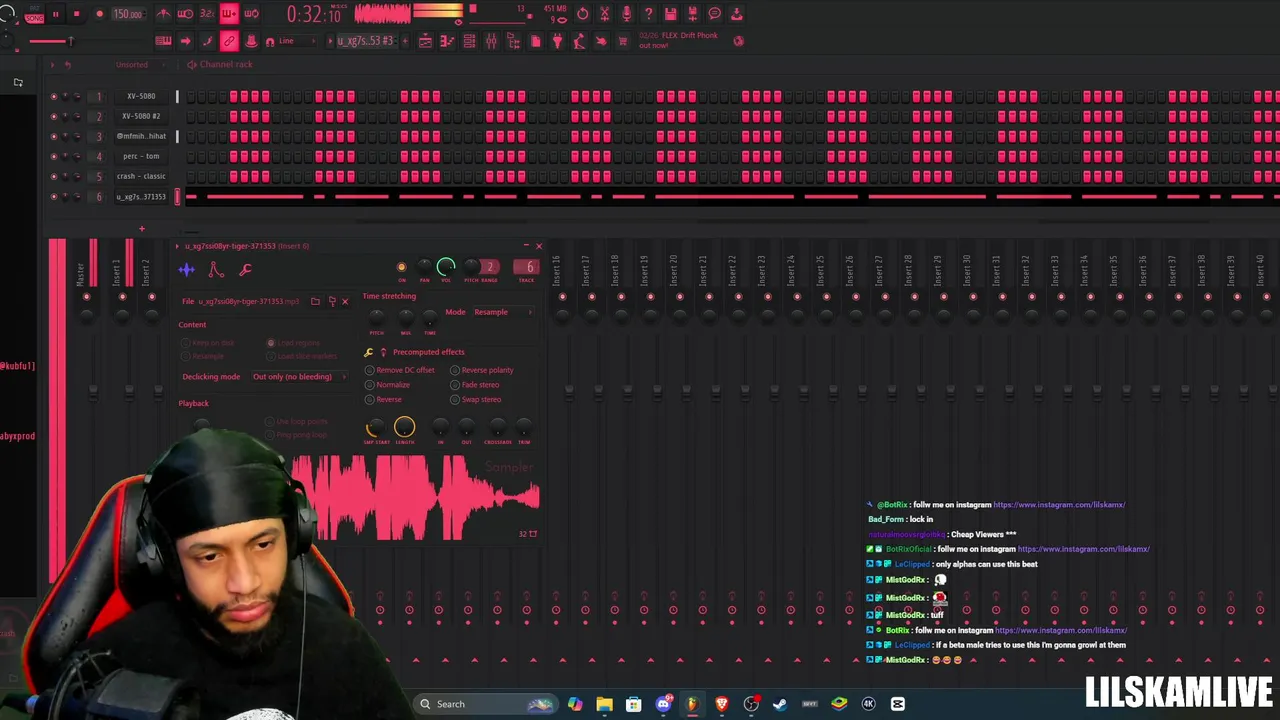Toggle the highlighted link button in the top toolbar's second row
The image size is (1280, 720).
coord(229,41)
